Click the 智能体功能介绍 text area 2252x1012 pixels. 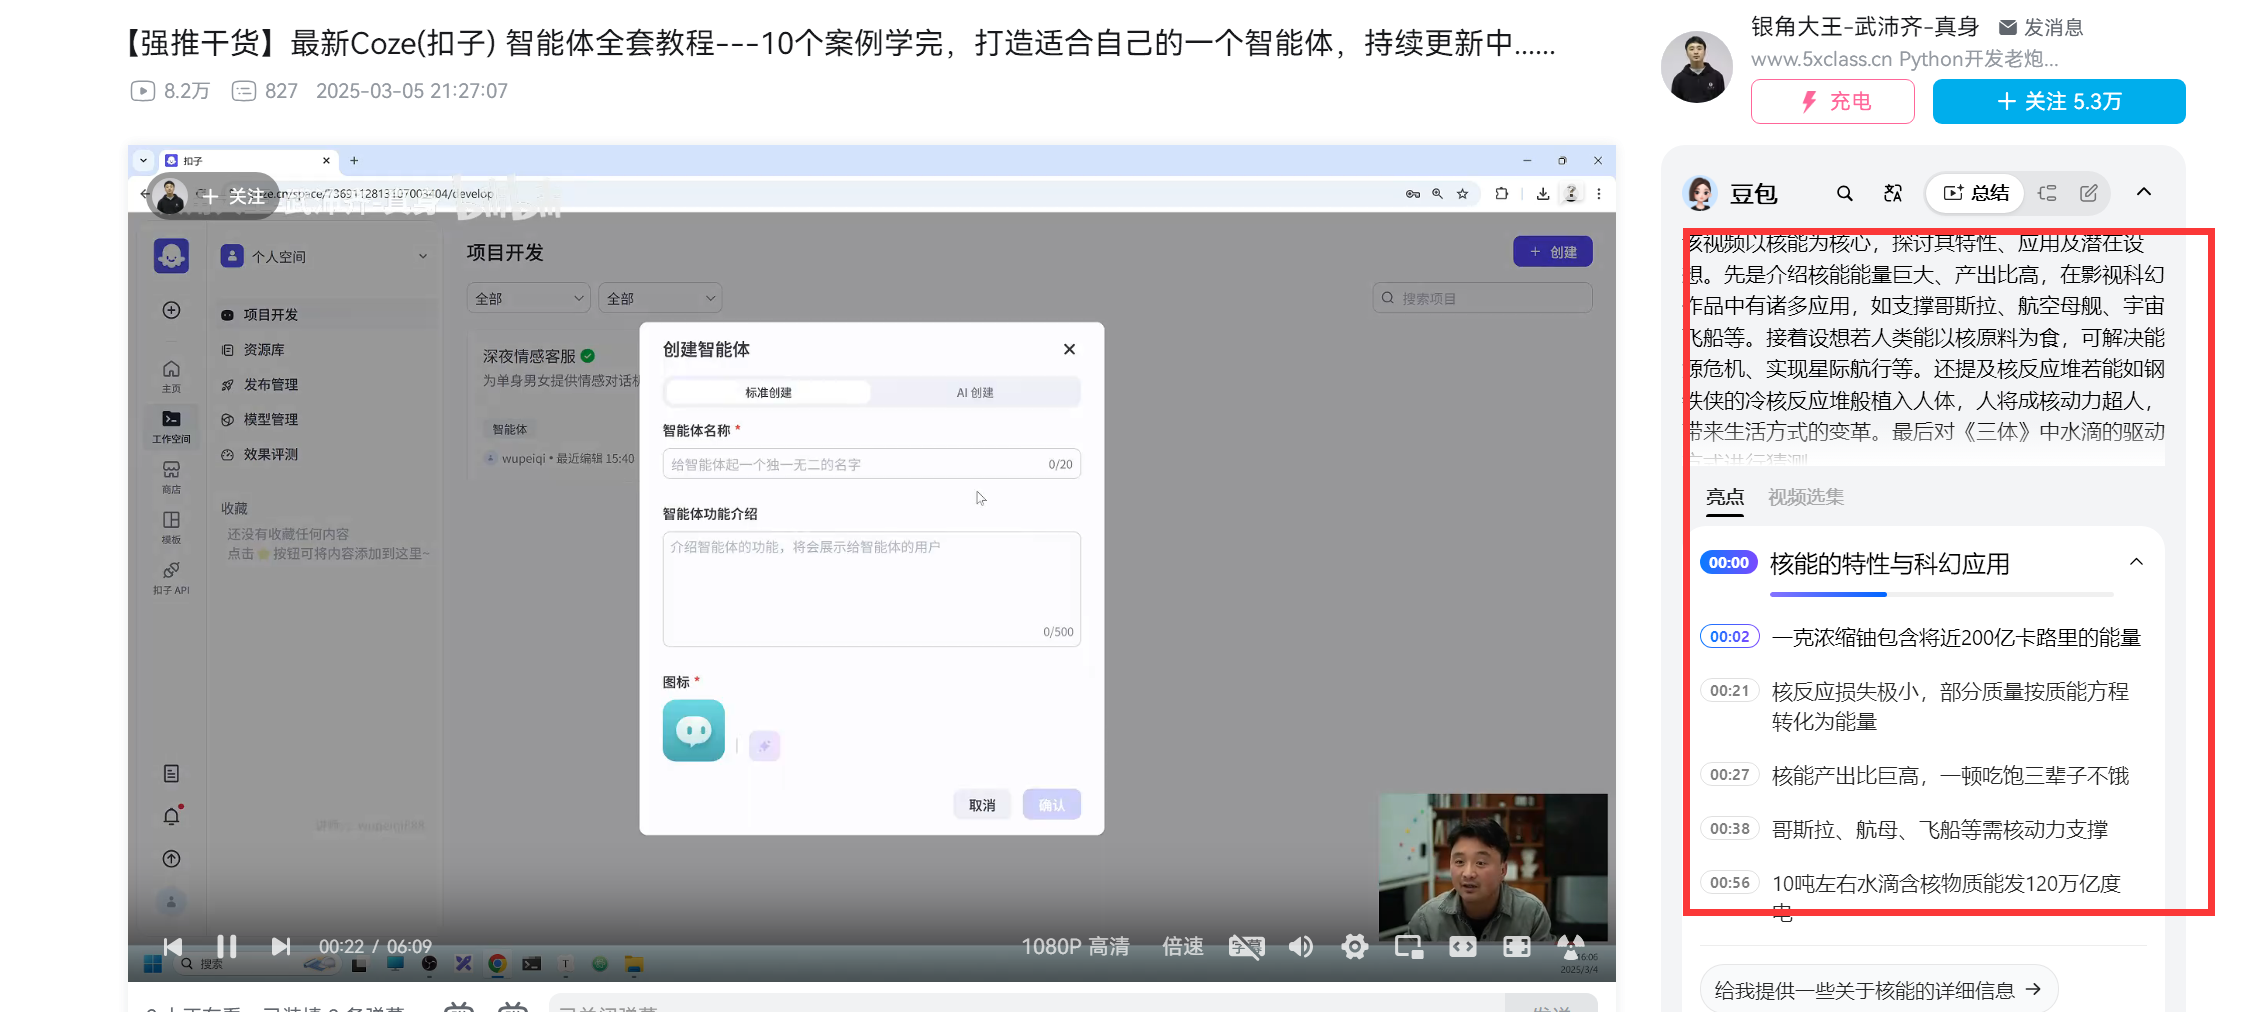871,589
